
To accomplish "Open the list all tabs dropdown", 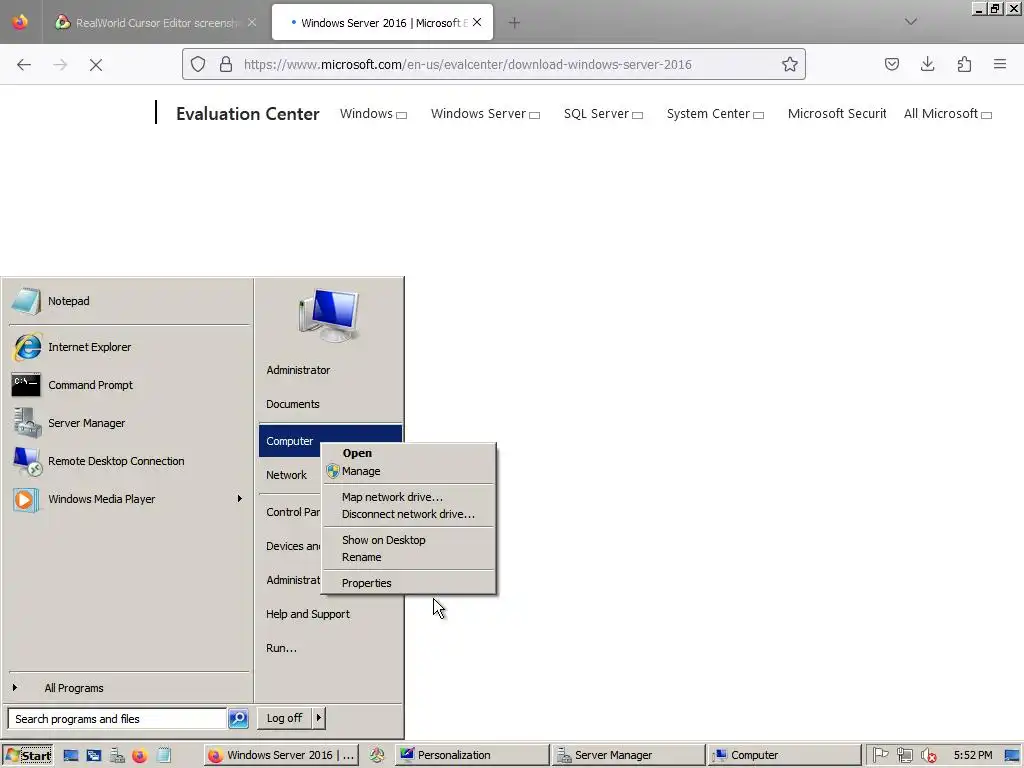I will coord(911,22).
